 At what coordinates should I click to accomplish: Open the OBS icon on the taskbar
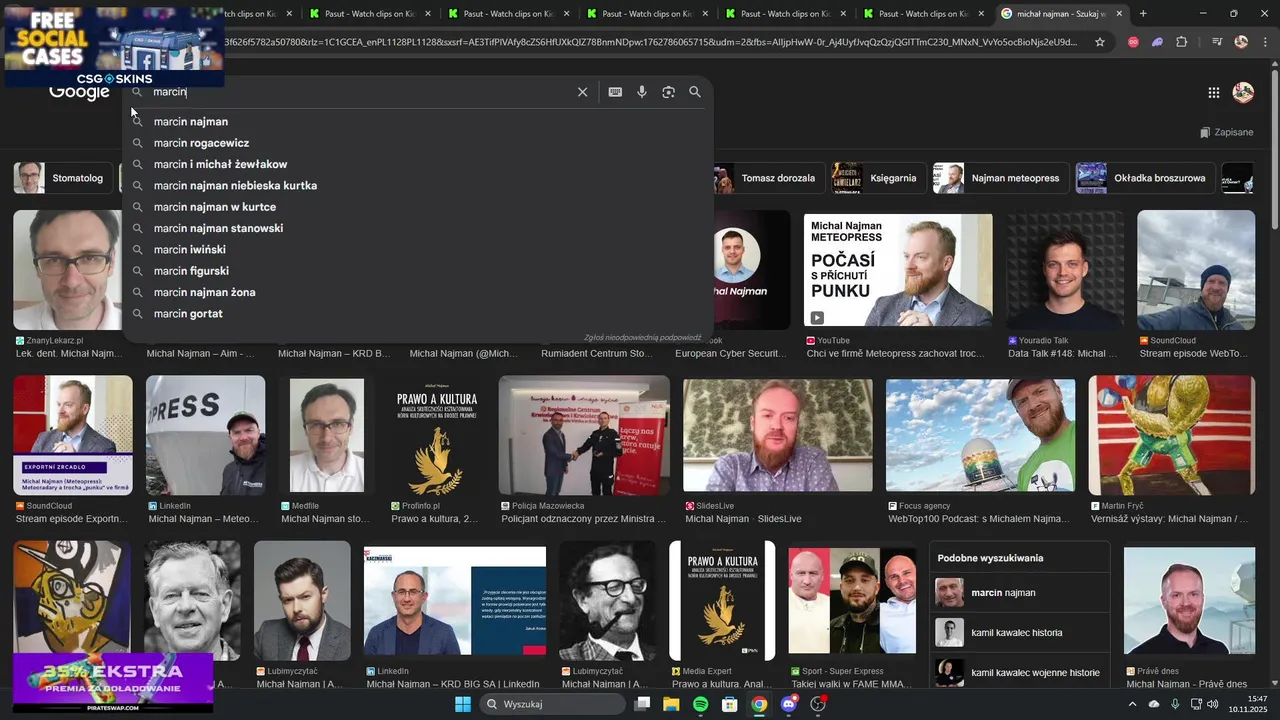(819, 704)
